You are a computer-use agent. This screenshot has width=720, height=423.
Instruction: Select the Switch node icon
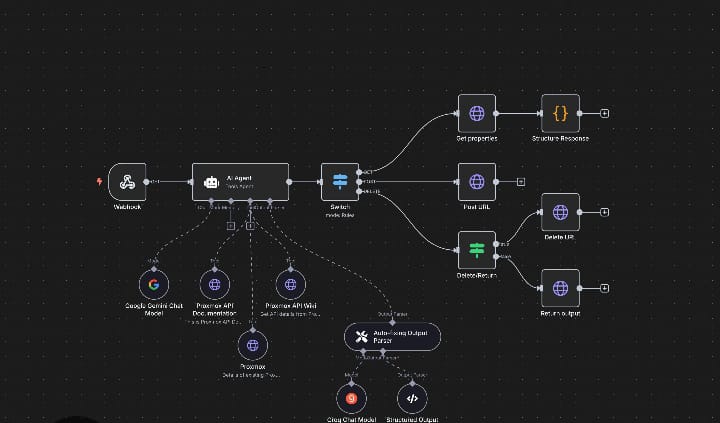340,182
